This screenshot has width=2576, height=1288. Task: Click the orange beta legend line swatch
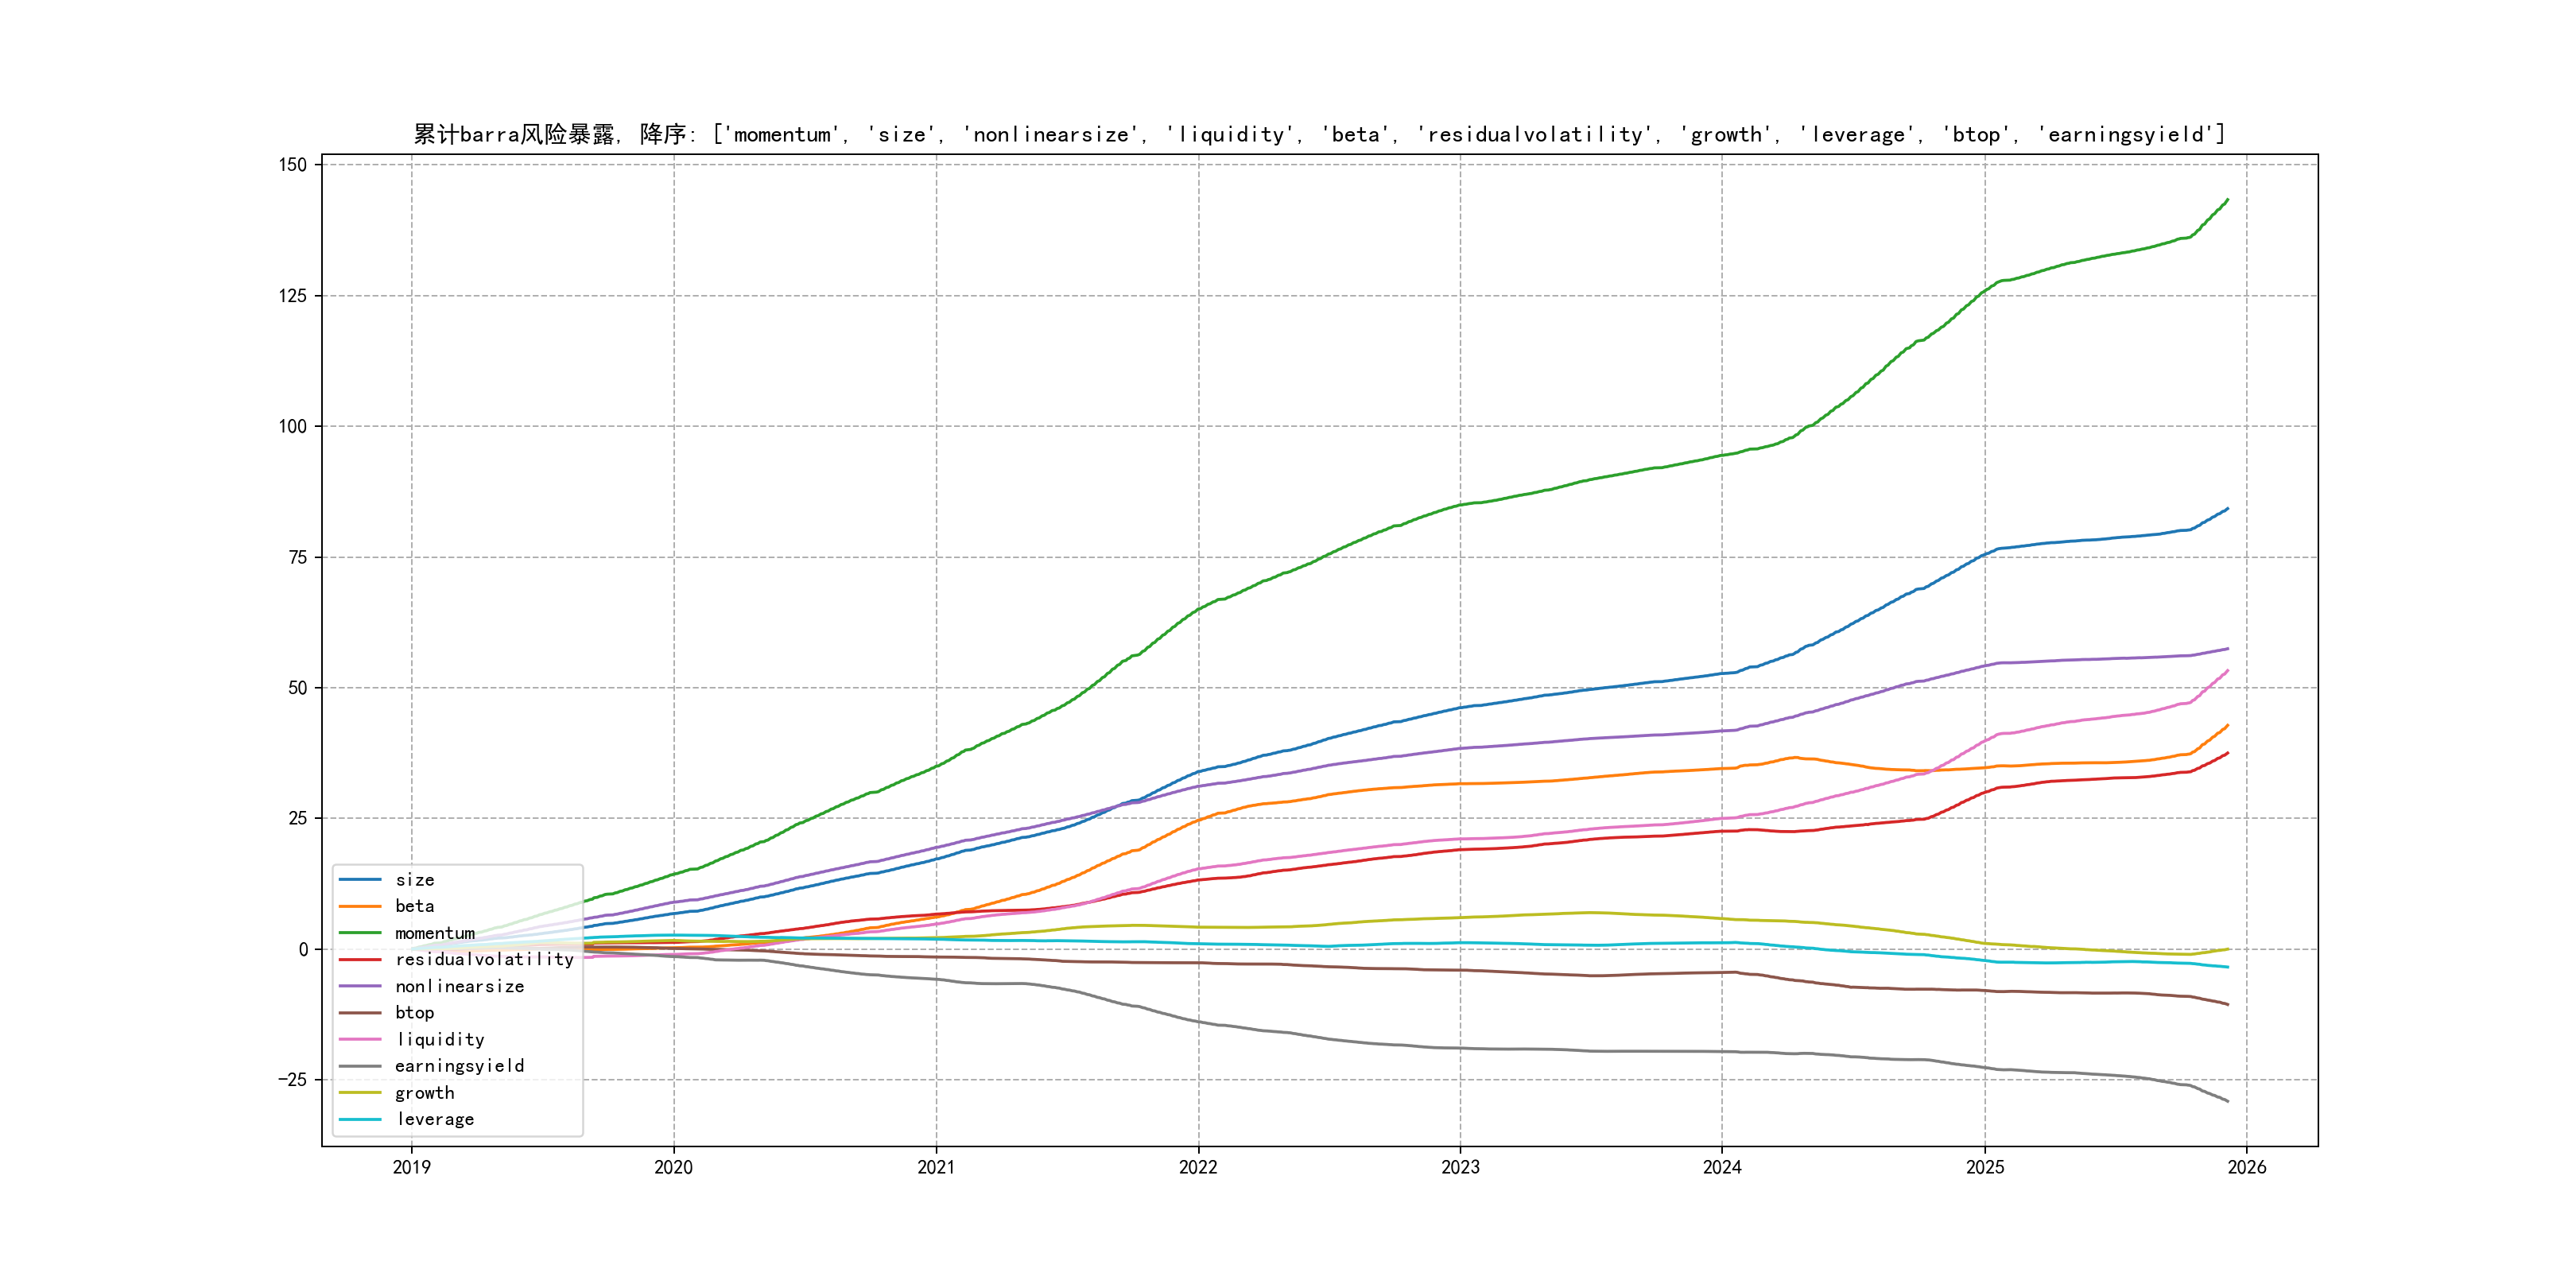360,906
